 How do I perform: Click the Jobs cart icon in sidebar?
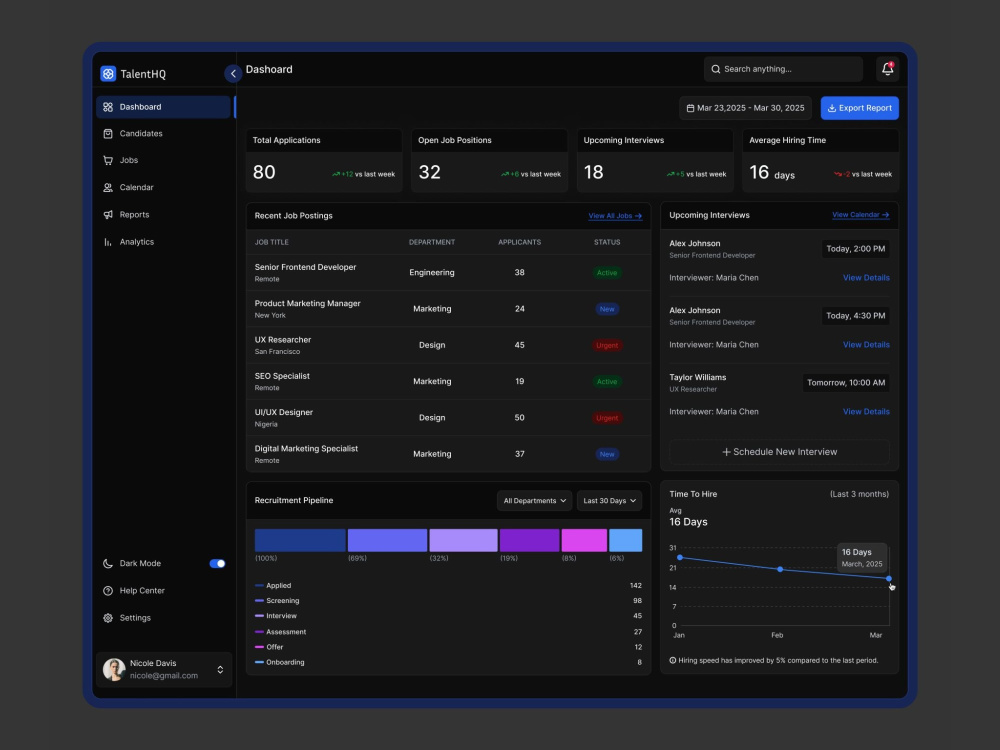point(108,161)
